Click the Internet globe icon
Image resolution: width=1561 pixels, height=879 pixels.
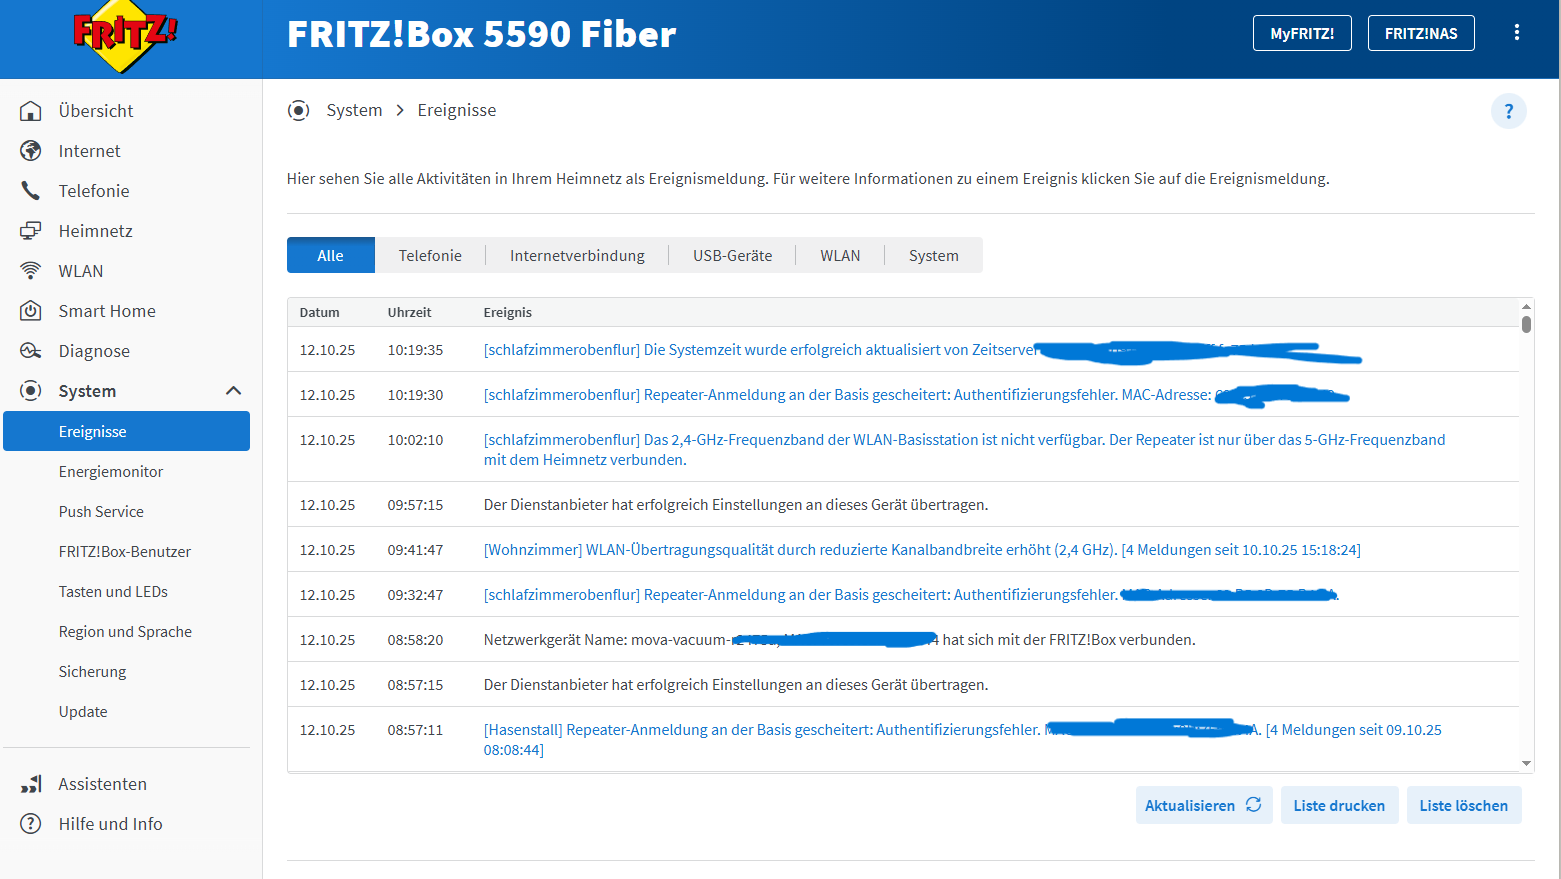[x=31, y=151]
